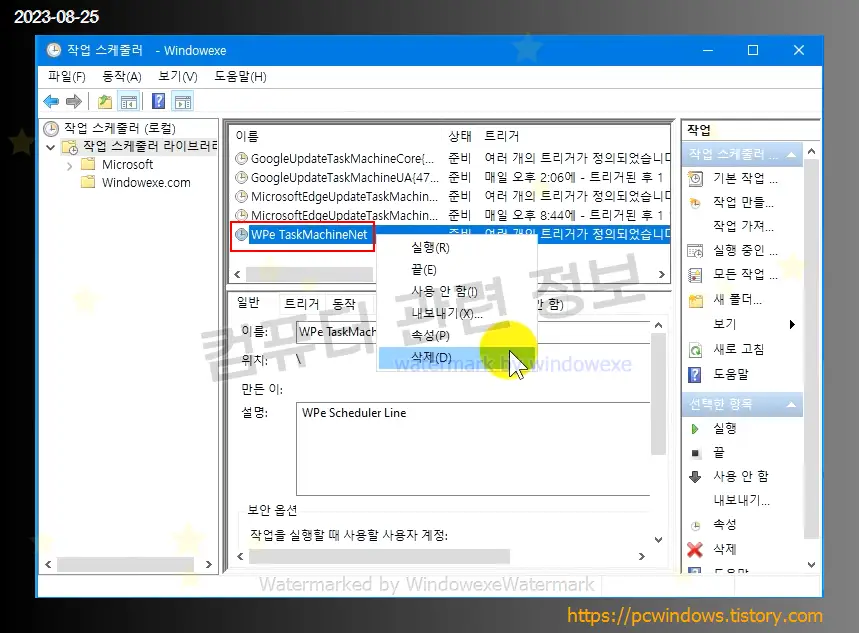The height and width of the screenshot is (633, 859).
Task: Click the 트리거 column header
Action: [x=501, y=136]
